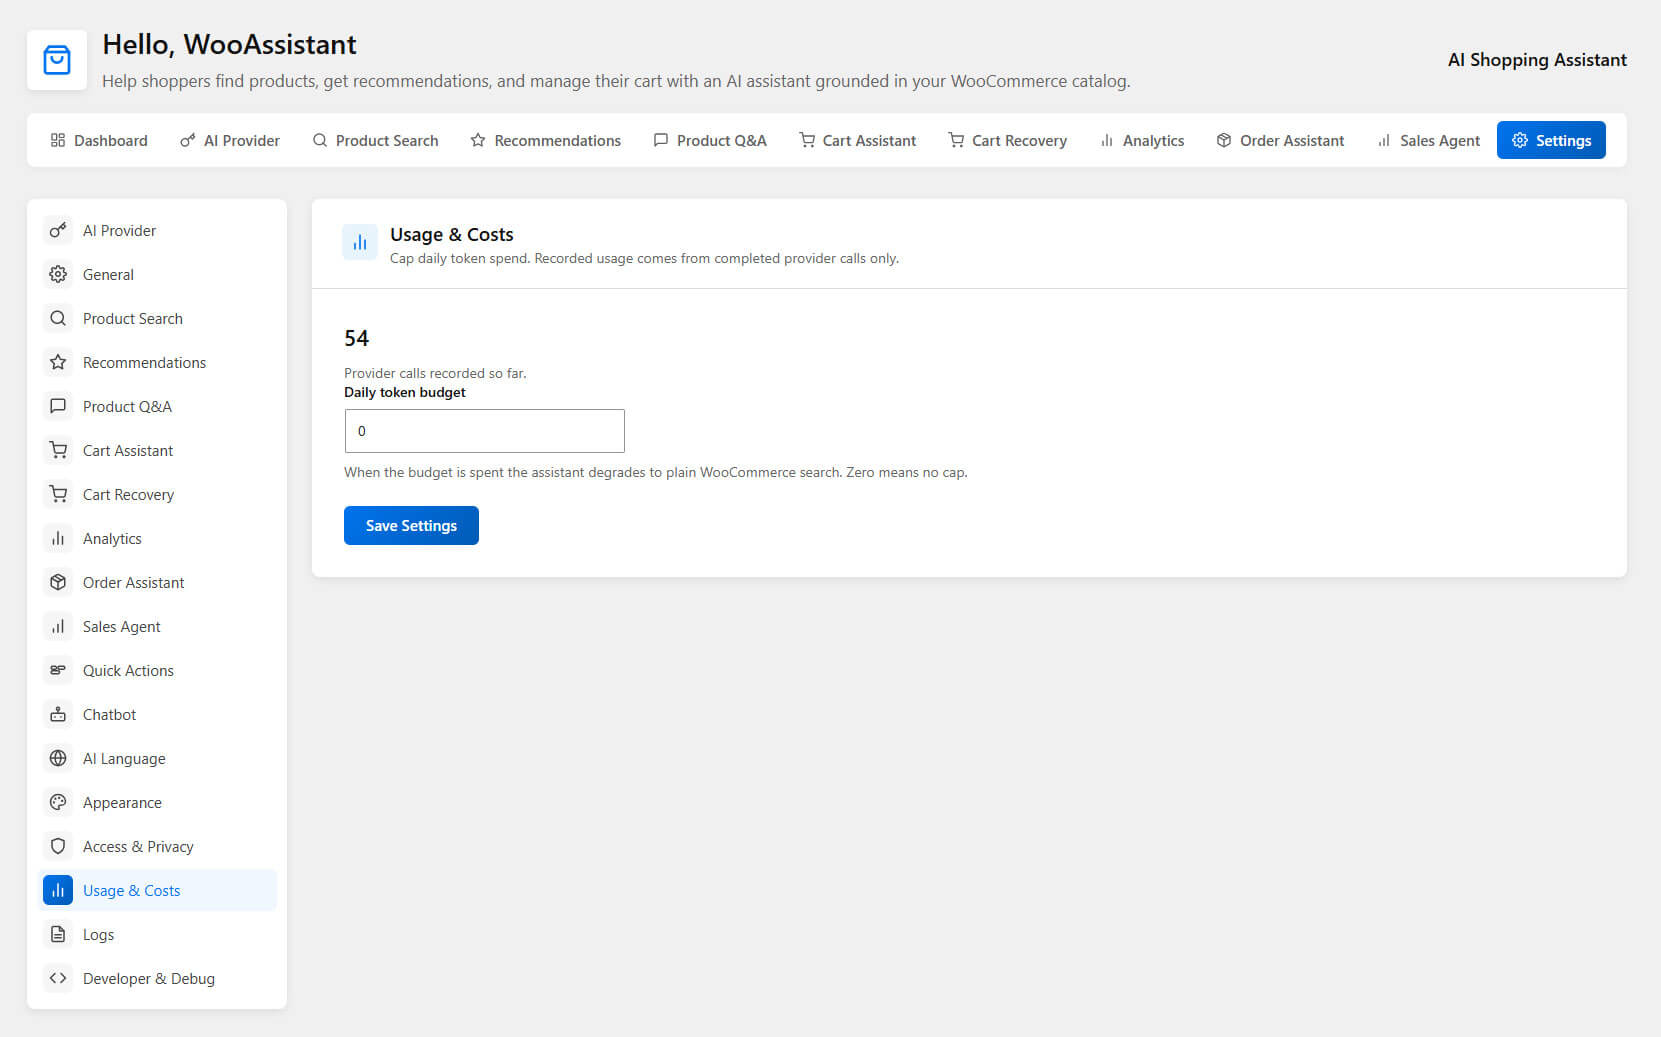1661x1037 pixels.
Task: Click the speech bubble icon beside sidebar Product Q&A
Action: (58, 406)
